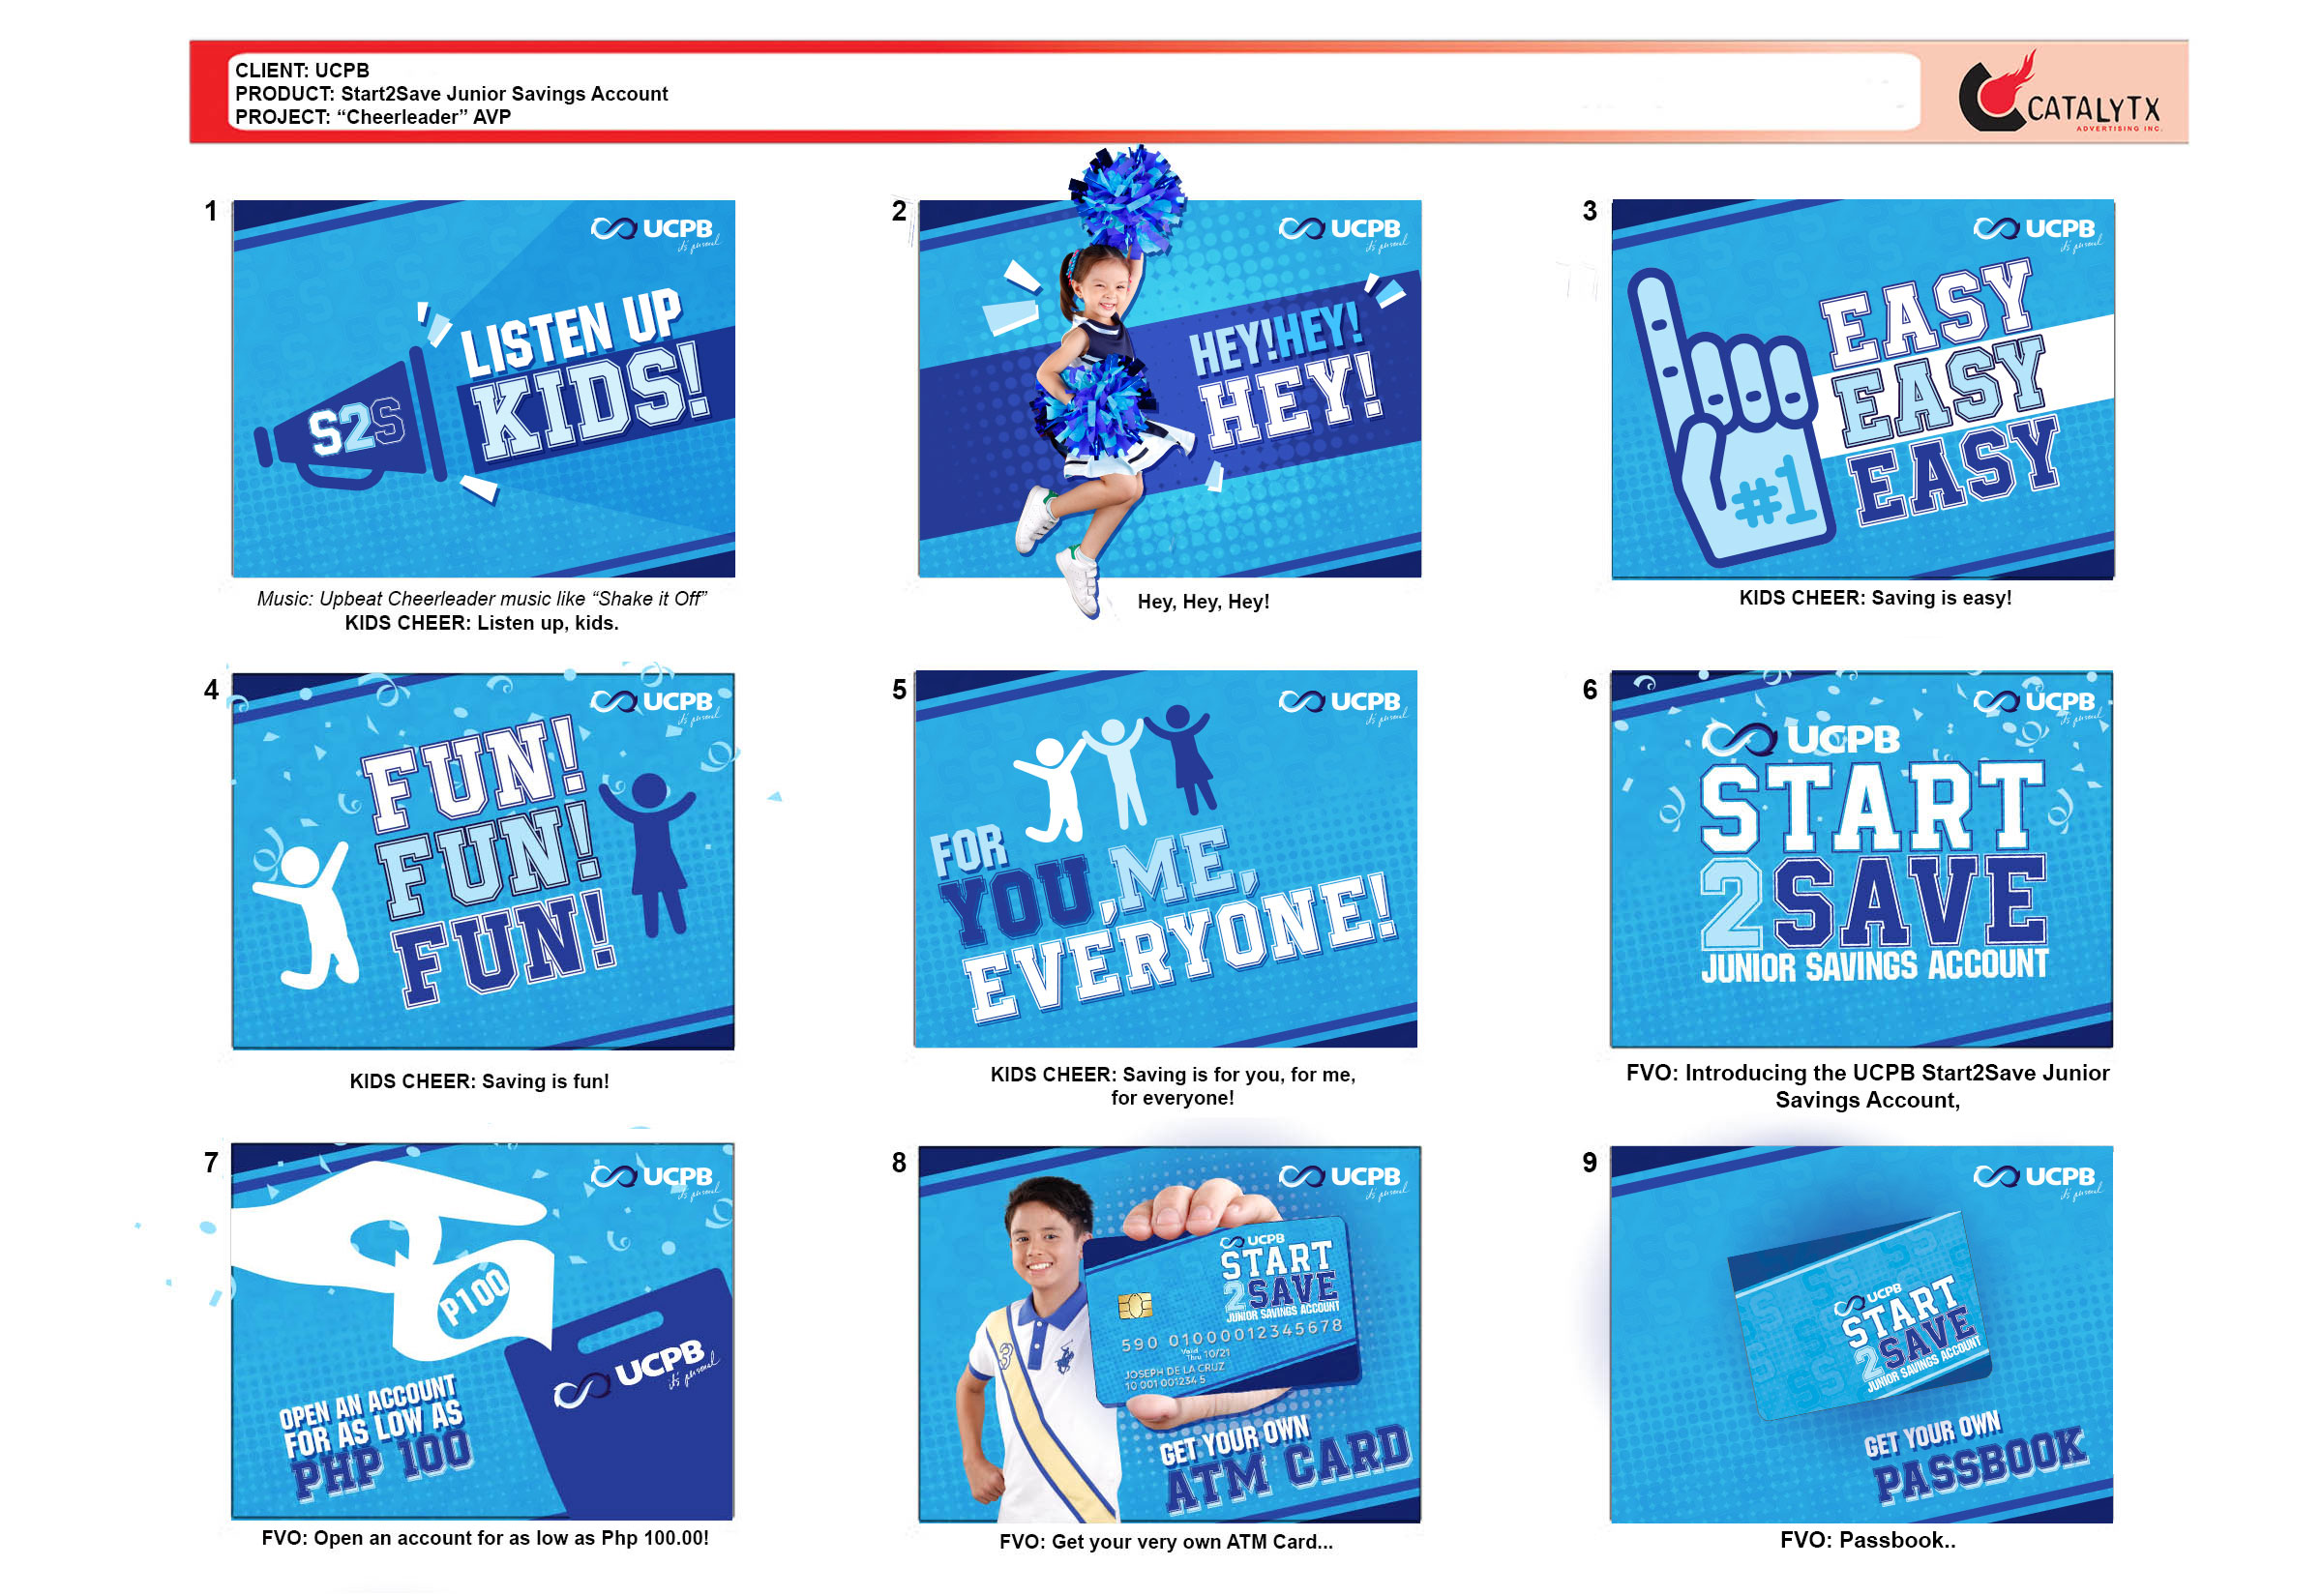Select storyboard frame 2 'Hey! Hey! Hey!'

[1169, 388]
